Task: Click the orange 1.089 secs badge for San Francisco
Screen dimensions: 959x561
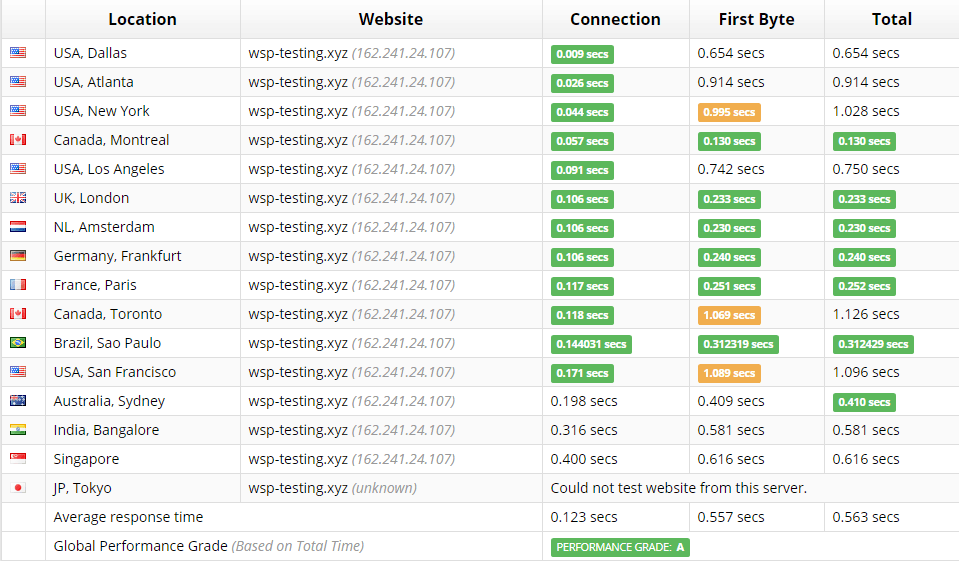Action: (x=729, y=373)
